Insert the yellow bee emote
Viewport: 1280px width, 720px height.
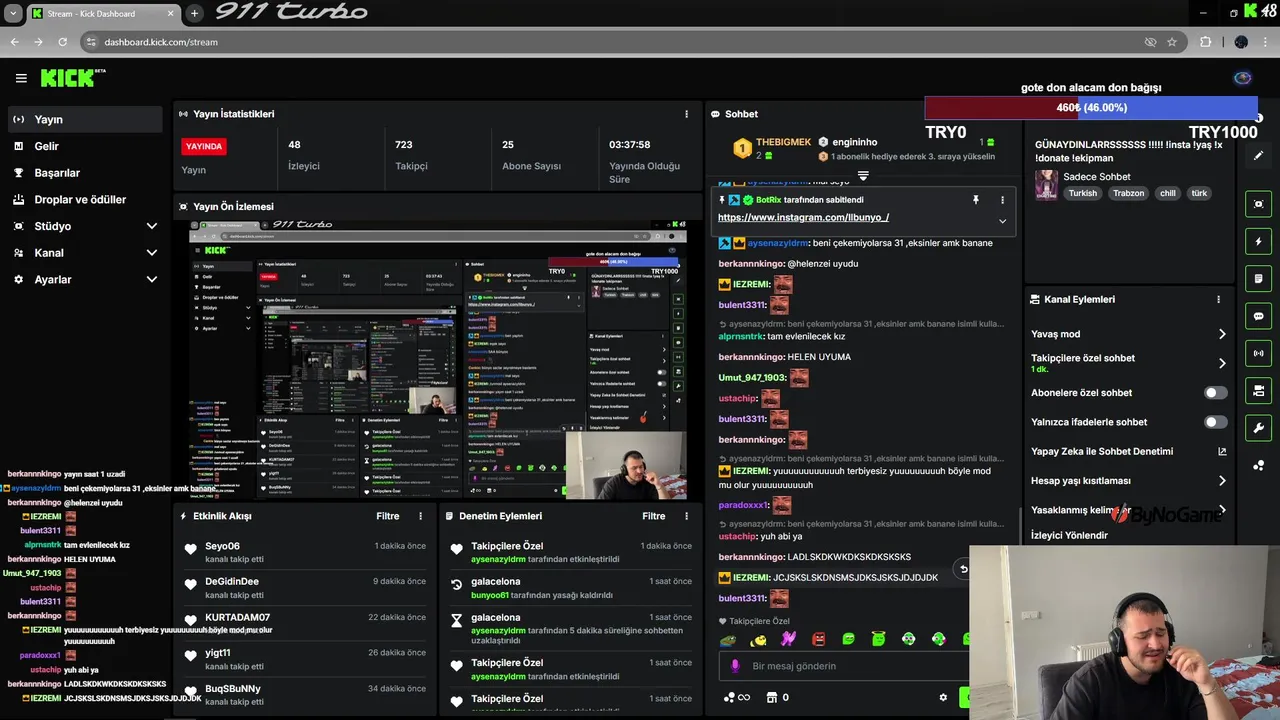[759, 639]
